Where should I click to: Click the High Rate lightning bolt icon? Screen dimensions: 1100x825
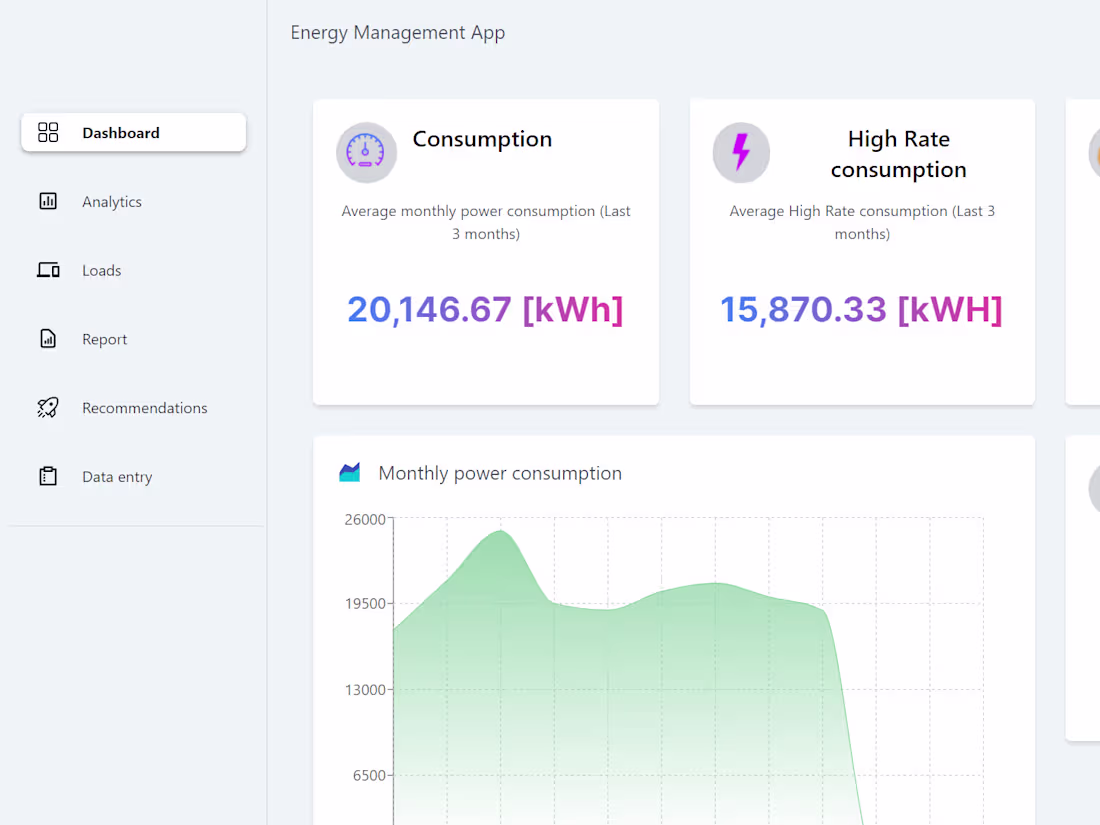(741, 152)
